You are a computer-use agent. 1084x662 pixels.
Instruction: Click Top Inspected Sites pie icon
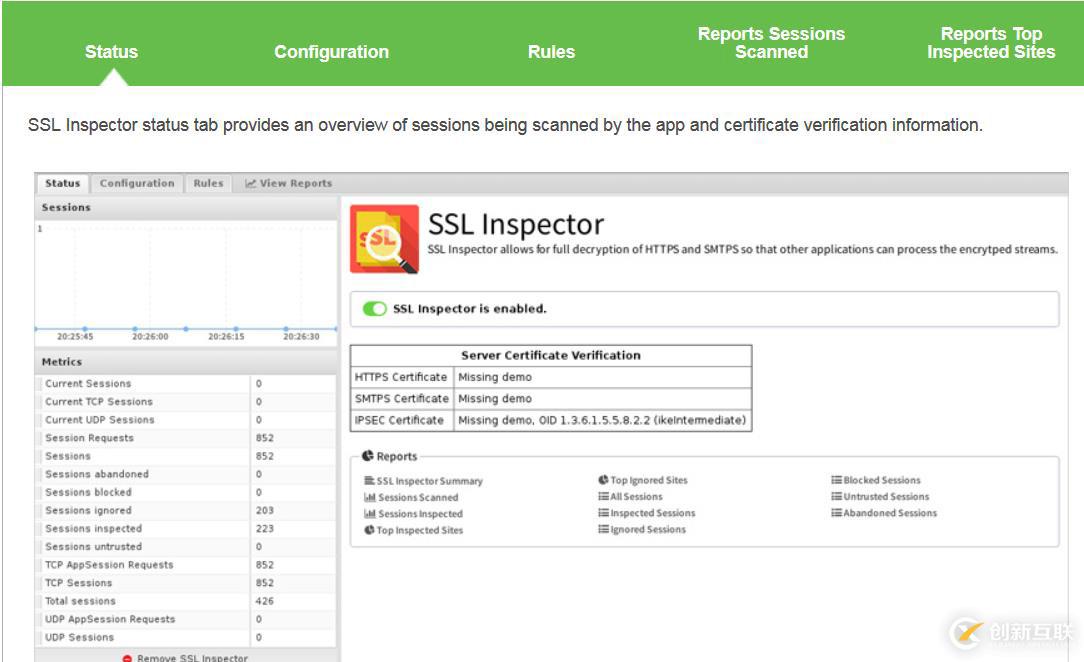(369, 530)
